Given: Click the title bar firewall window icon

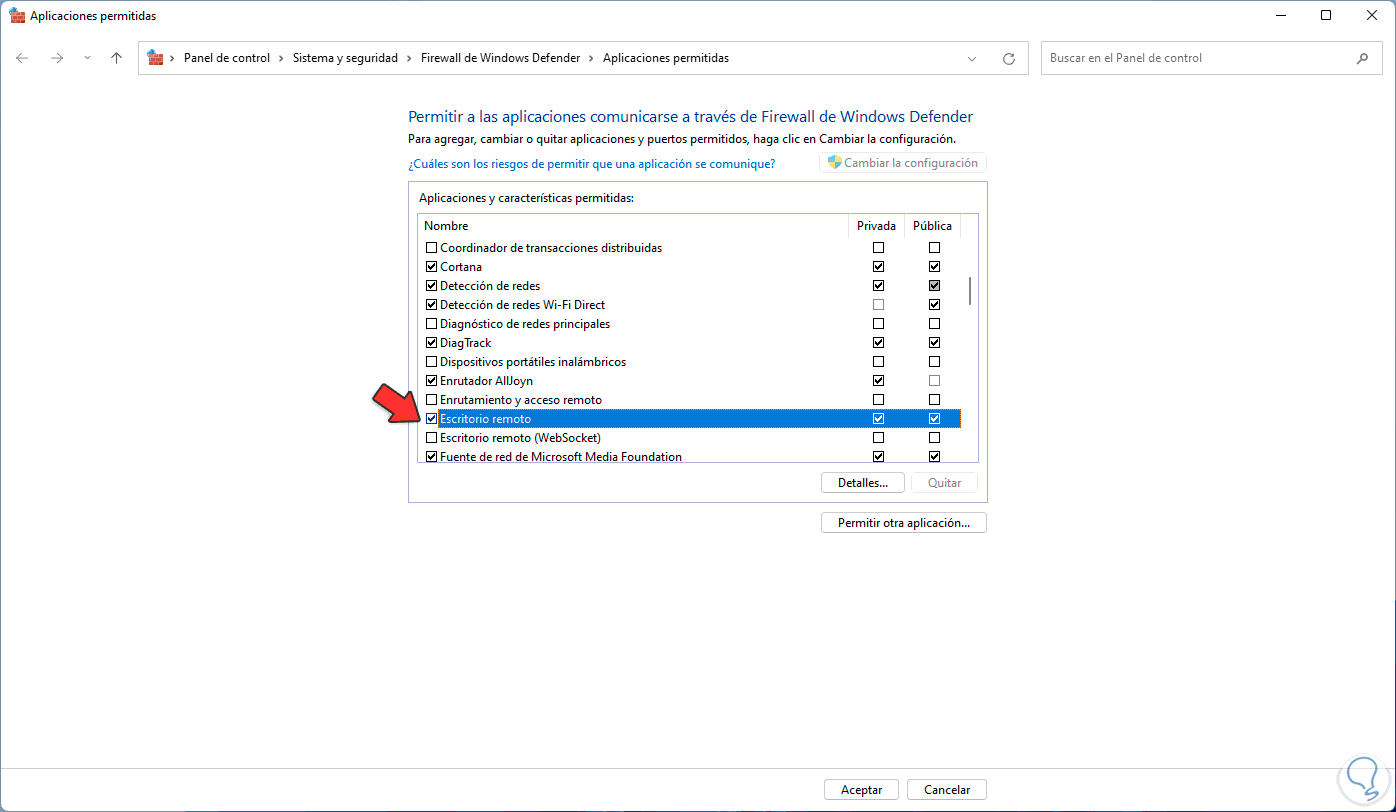Looking at the screenshot, I should click(x=18, y=16).
